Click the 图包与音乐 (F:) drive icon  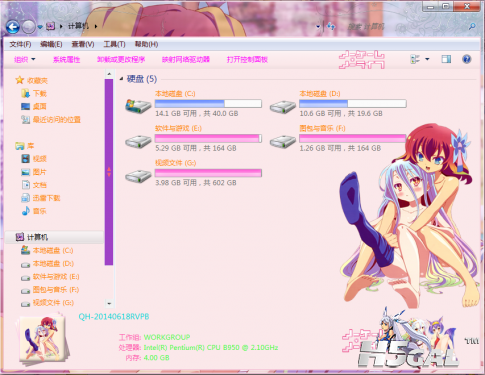click(283, 141)
